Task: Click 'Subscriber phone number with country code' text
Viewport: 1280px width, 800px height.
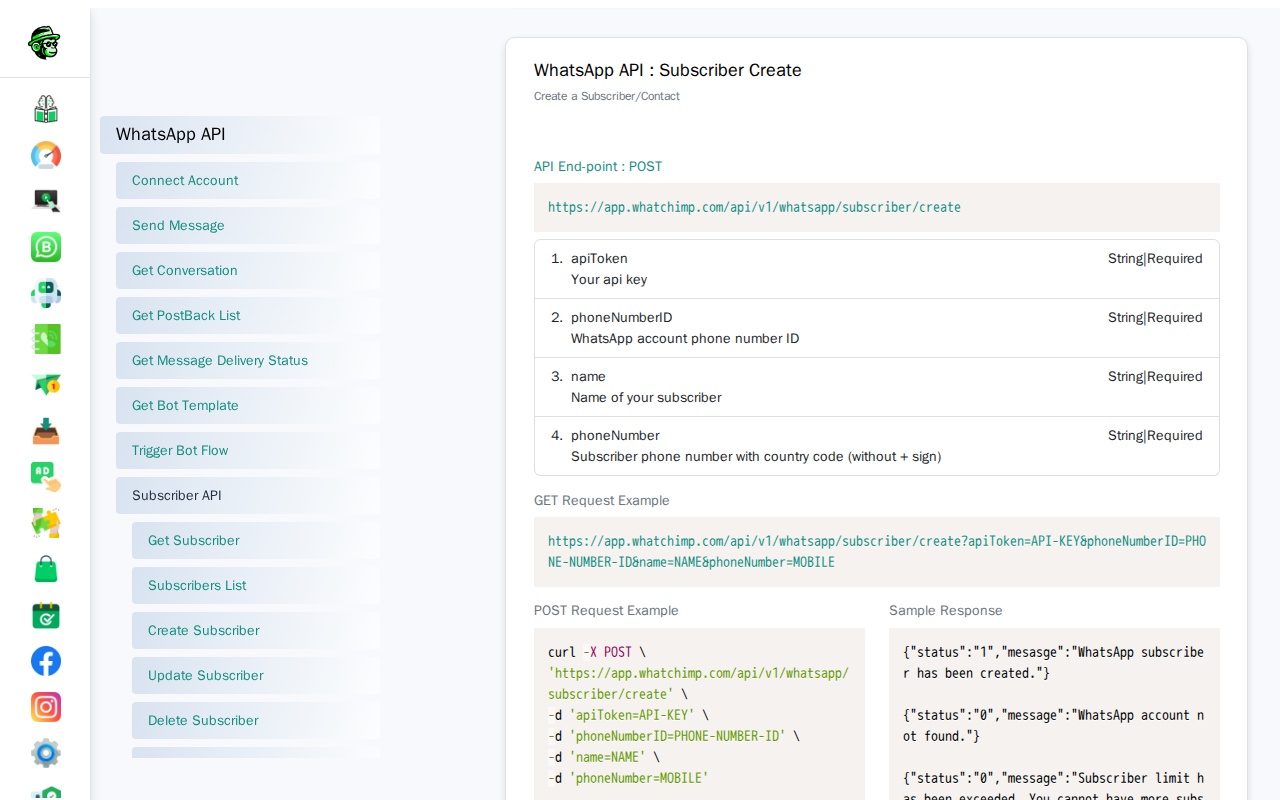Action: [x=756, y=457]
